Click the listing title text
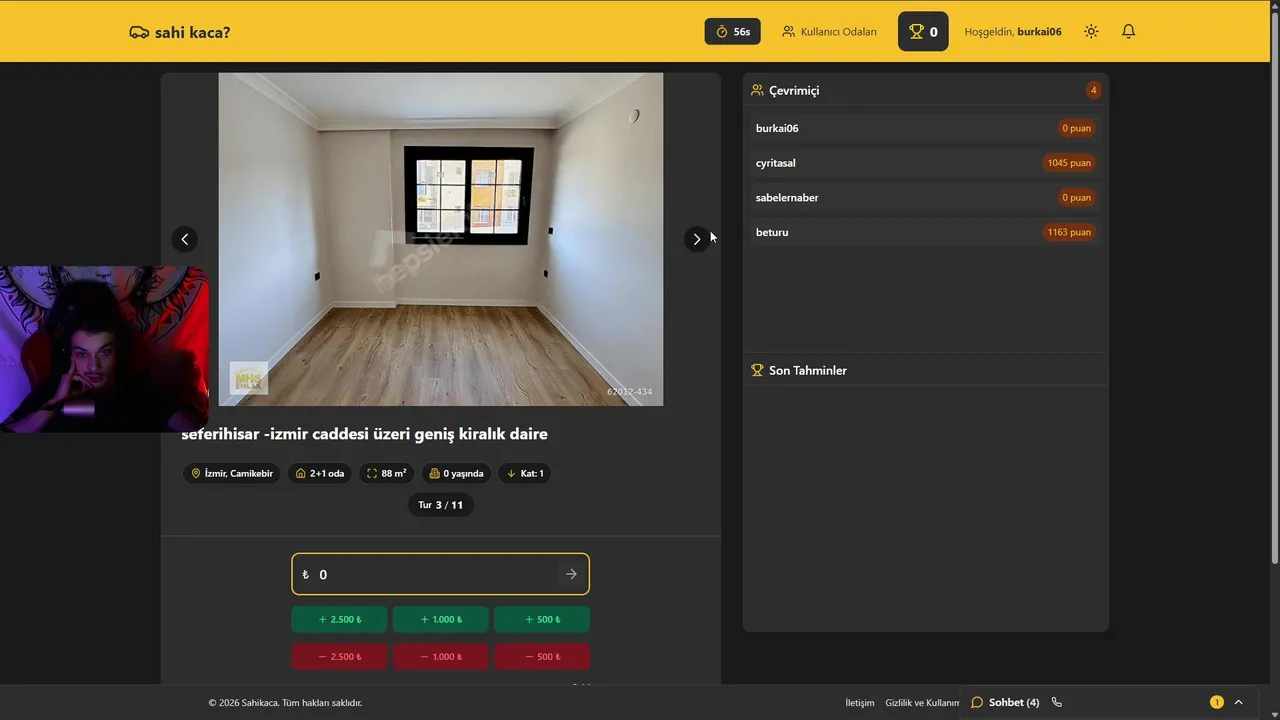Screen dimensions: 1280x720 (364, 434)
